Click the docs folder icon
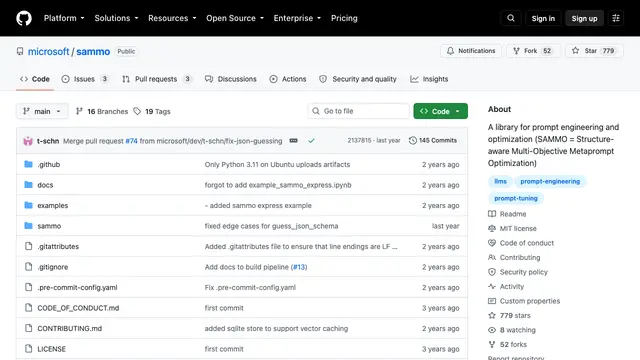This screenshot has height=360, width=640. pyautogui.click(x=28, y=185)
